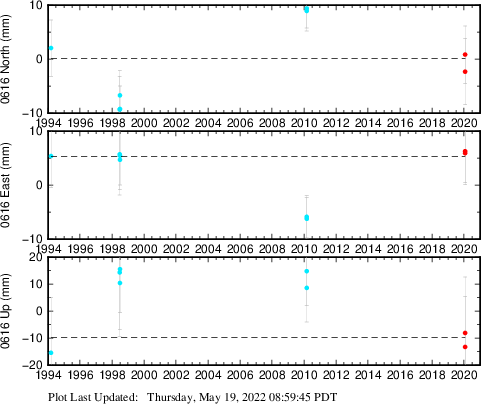Click the dashed zero line in North plot

pos(264,59)
